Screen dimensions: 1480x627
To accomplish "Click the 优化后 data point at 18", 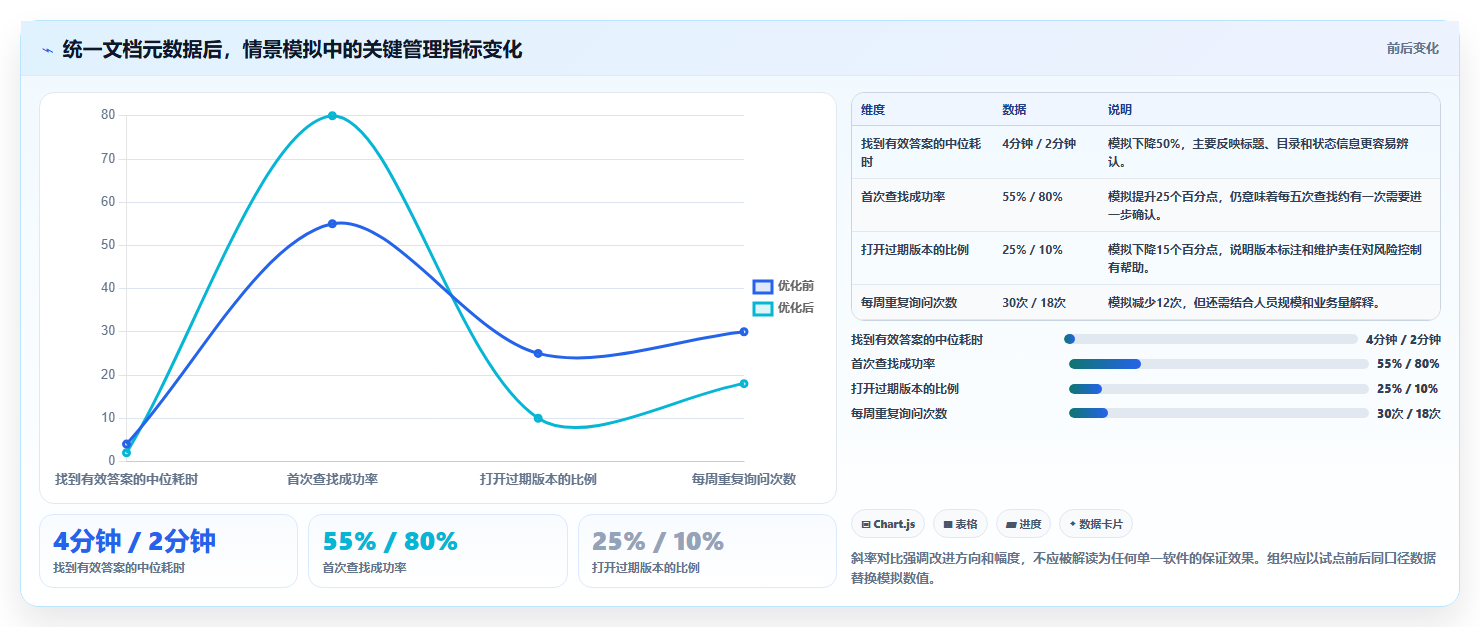I will tap(744, 384).
